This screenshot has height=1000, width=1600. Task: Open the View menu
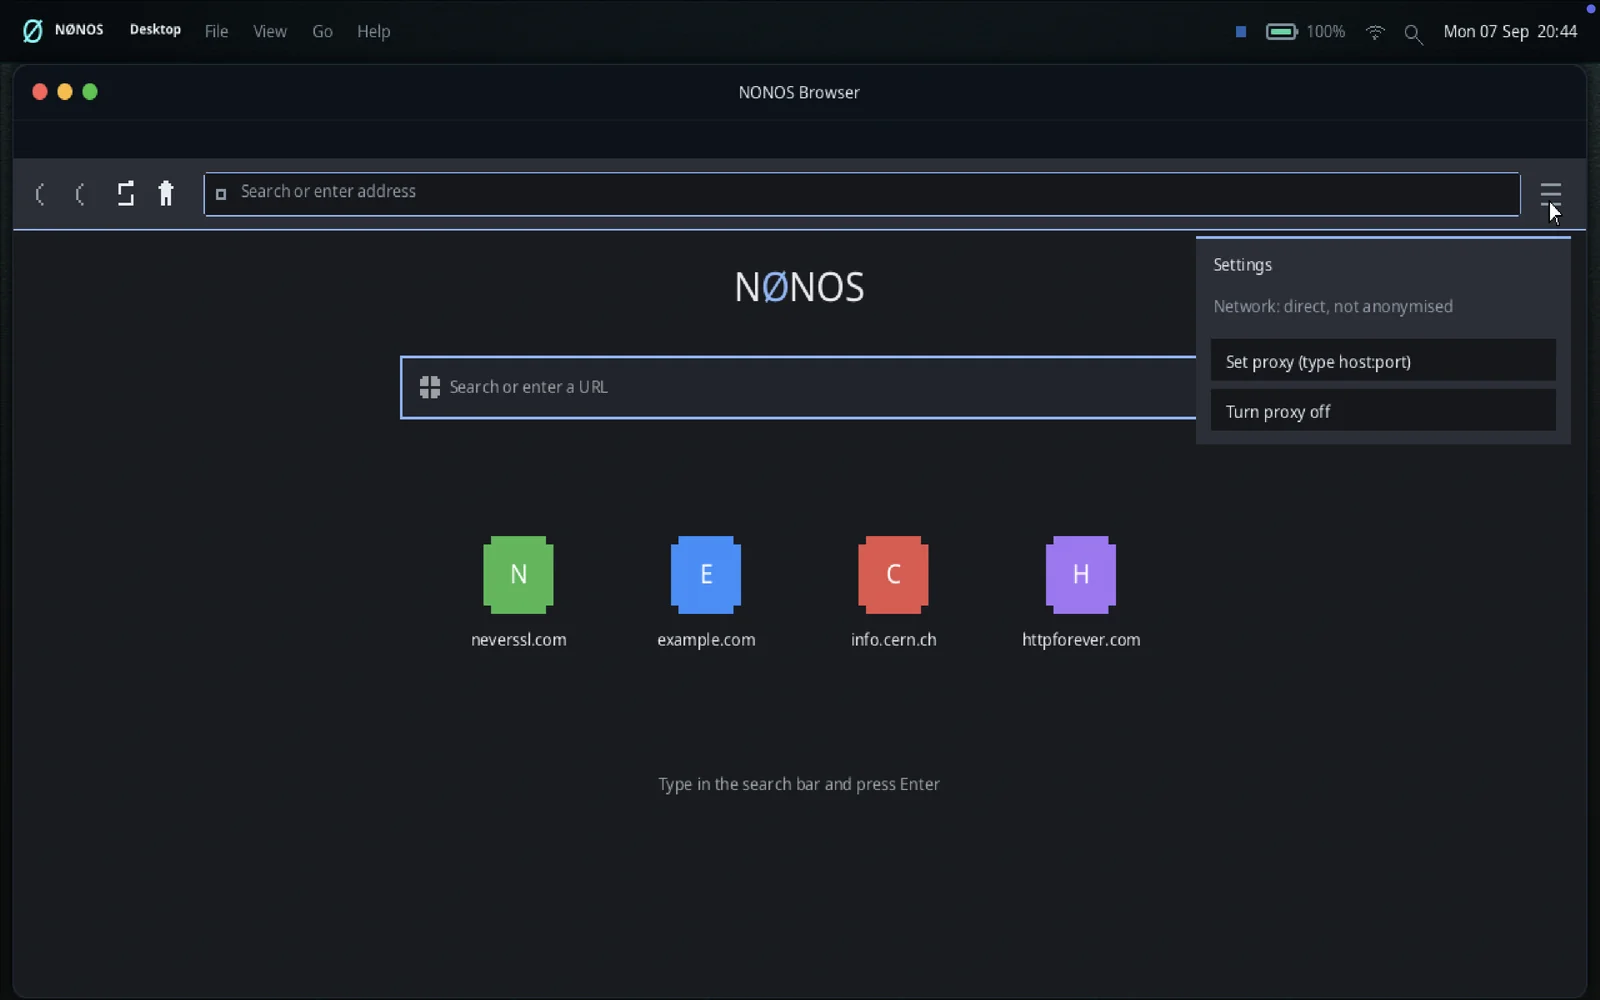click(x=270, y=31)
